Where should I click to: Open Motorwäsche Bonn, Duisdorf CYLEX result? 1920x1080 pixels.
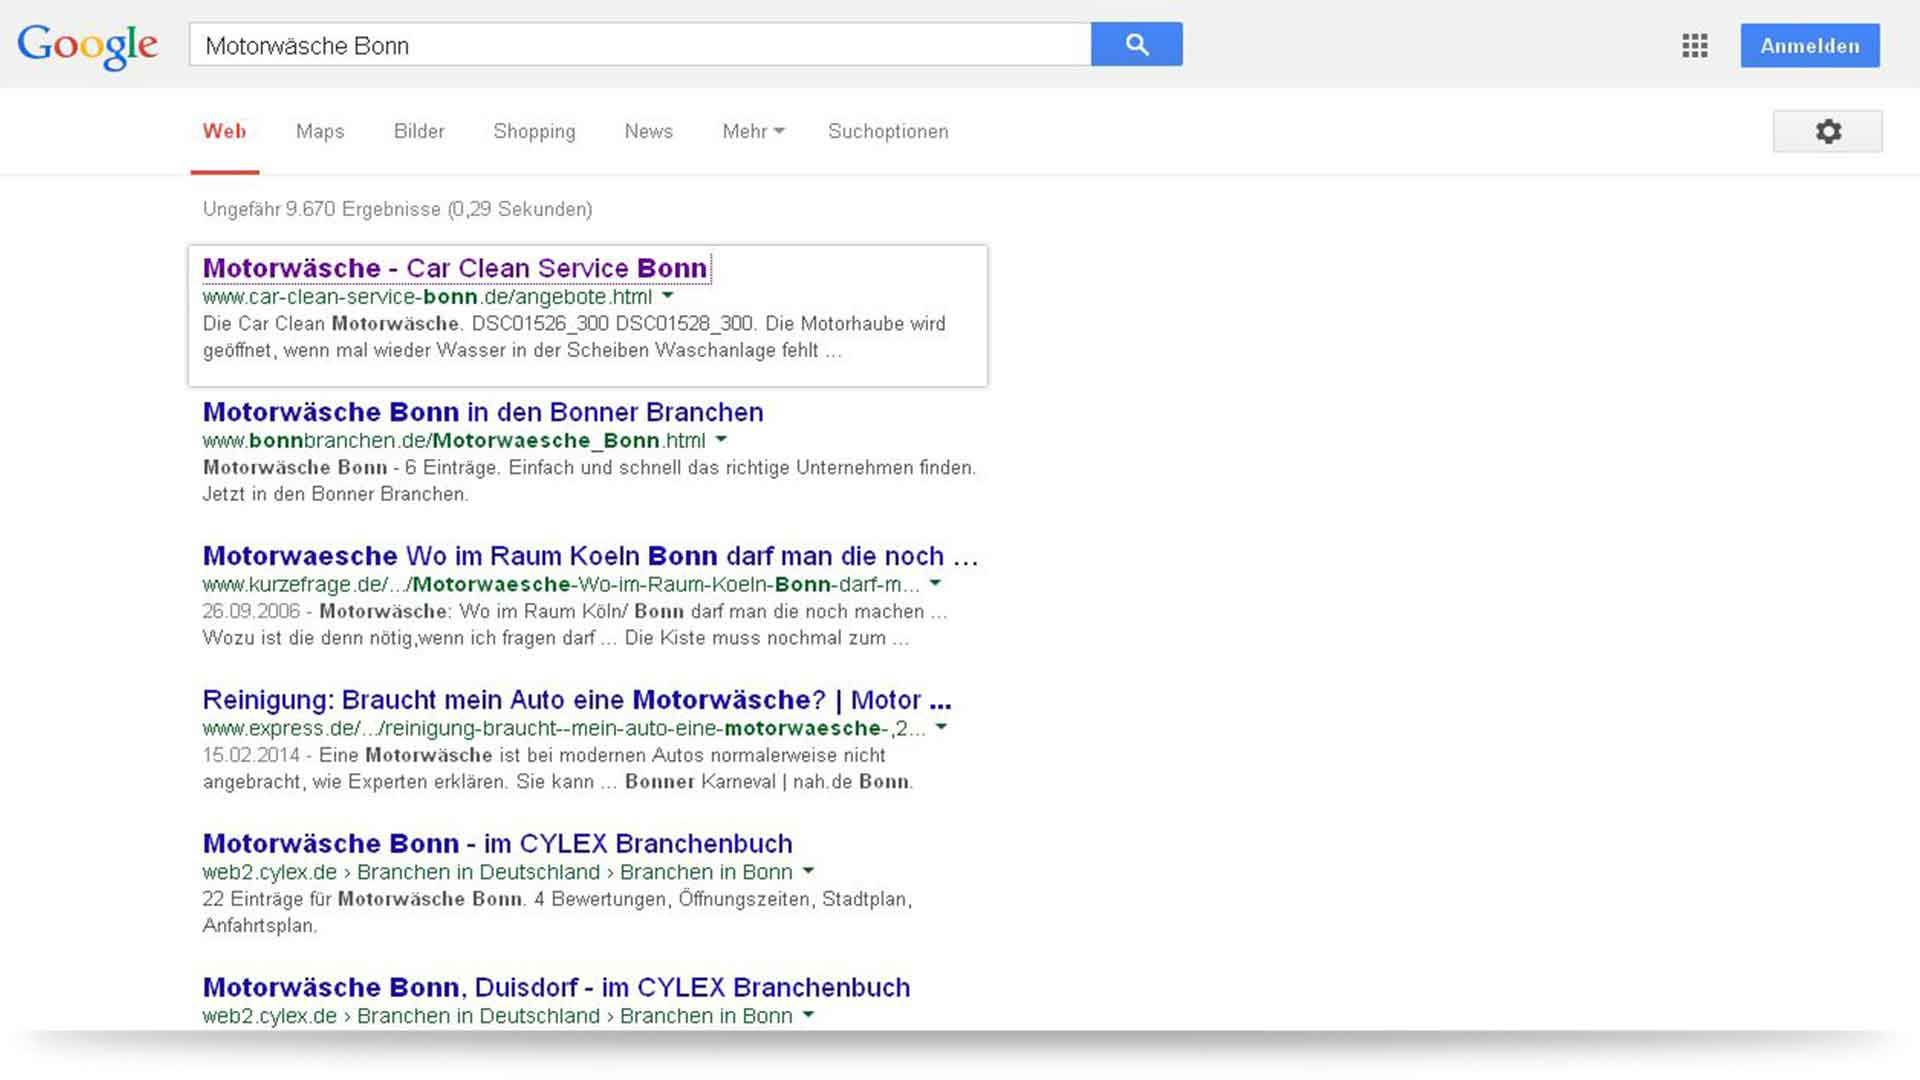(556, 988)
